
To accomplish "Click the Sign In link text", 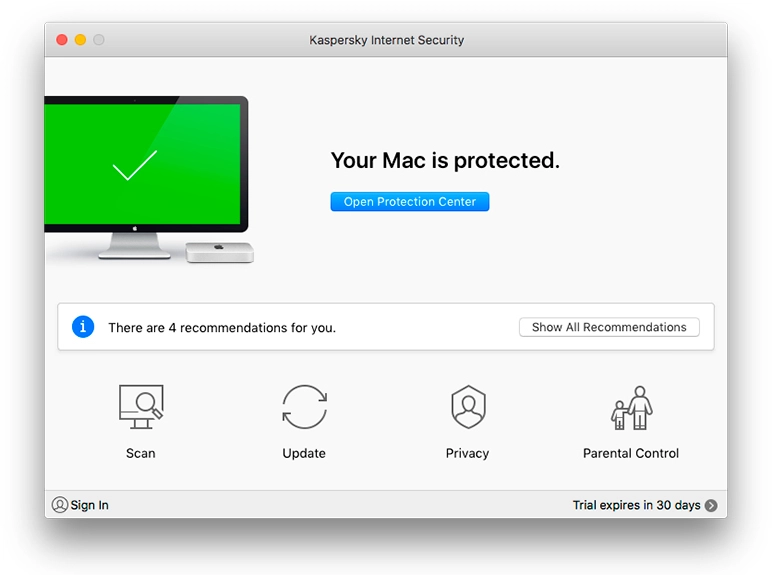I will [90, 505].
